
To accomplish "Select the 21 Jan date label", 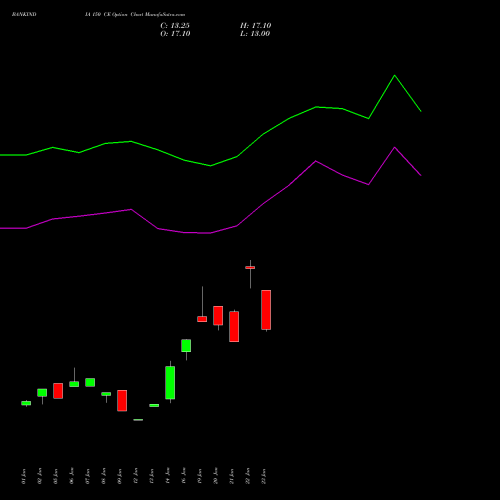I will 232,476.
